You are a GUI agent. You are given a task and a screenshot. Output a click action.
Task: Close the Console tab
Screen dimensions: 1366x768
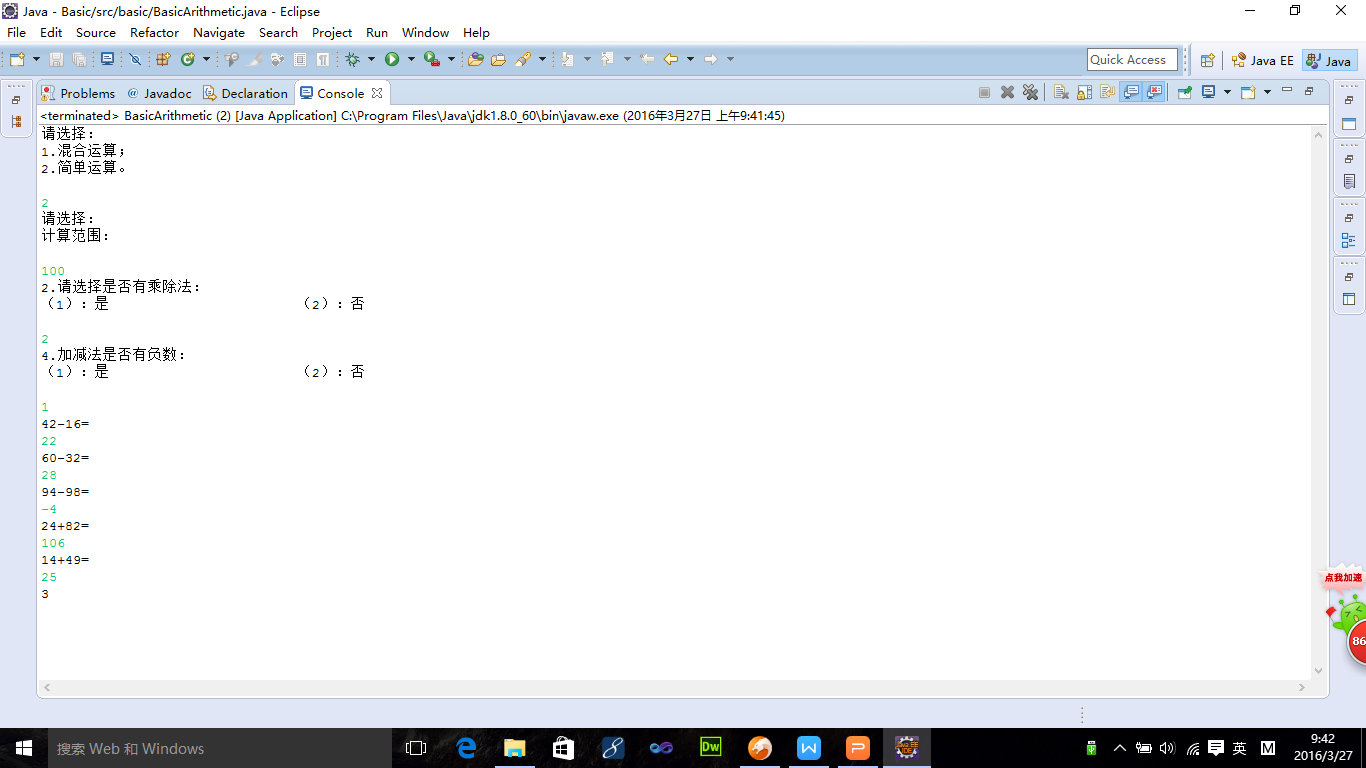(x=377, y=93)
